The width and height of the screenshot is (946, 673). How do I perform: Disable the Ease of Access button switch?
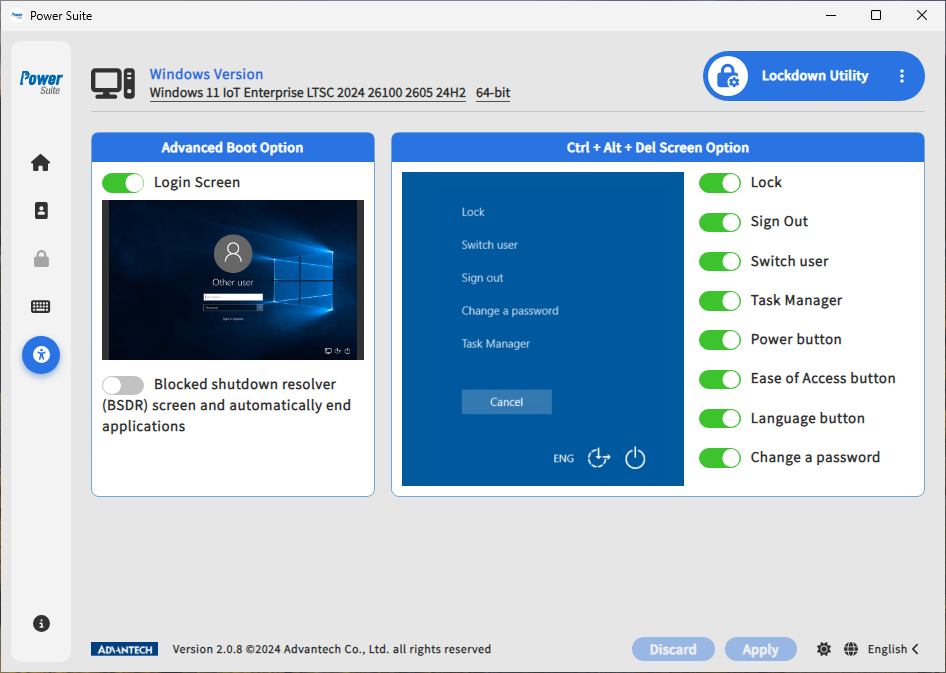pos(720,379)
